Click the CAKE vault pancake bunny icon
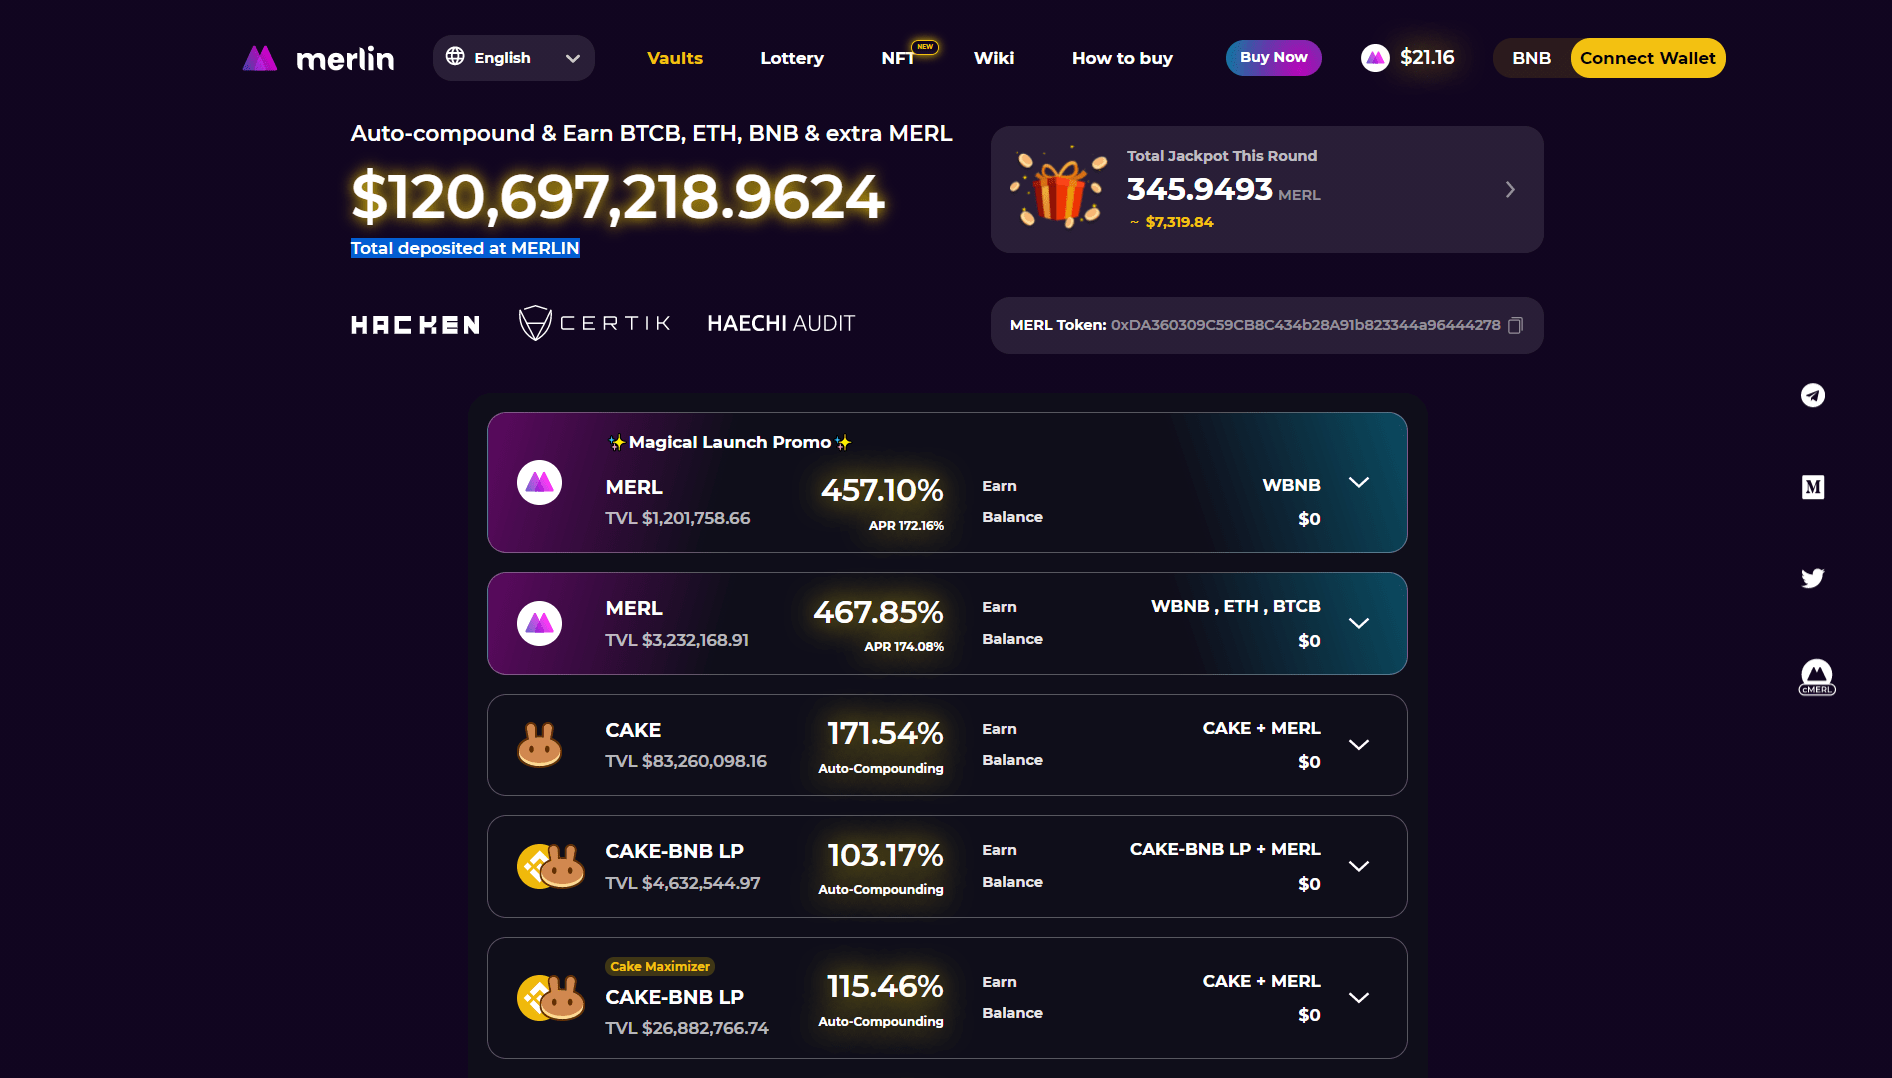The image size is (1892, 1078). [x=539, y=745]
